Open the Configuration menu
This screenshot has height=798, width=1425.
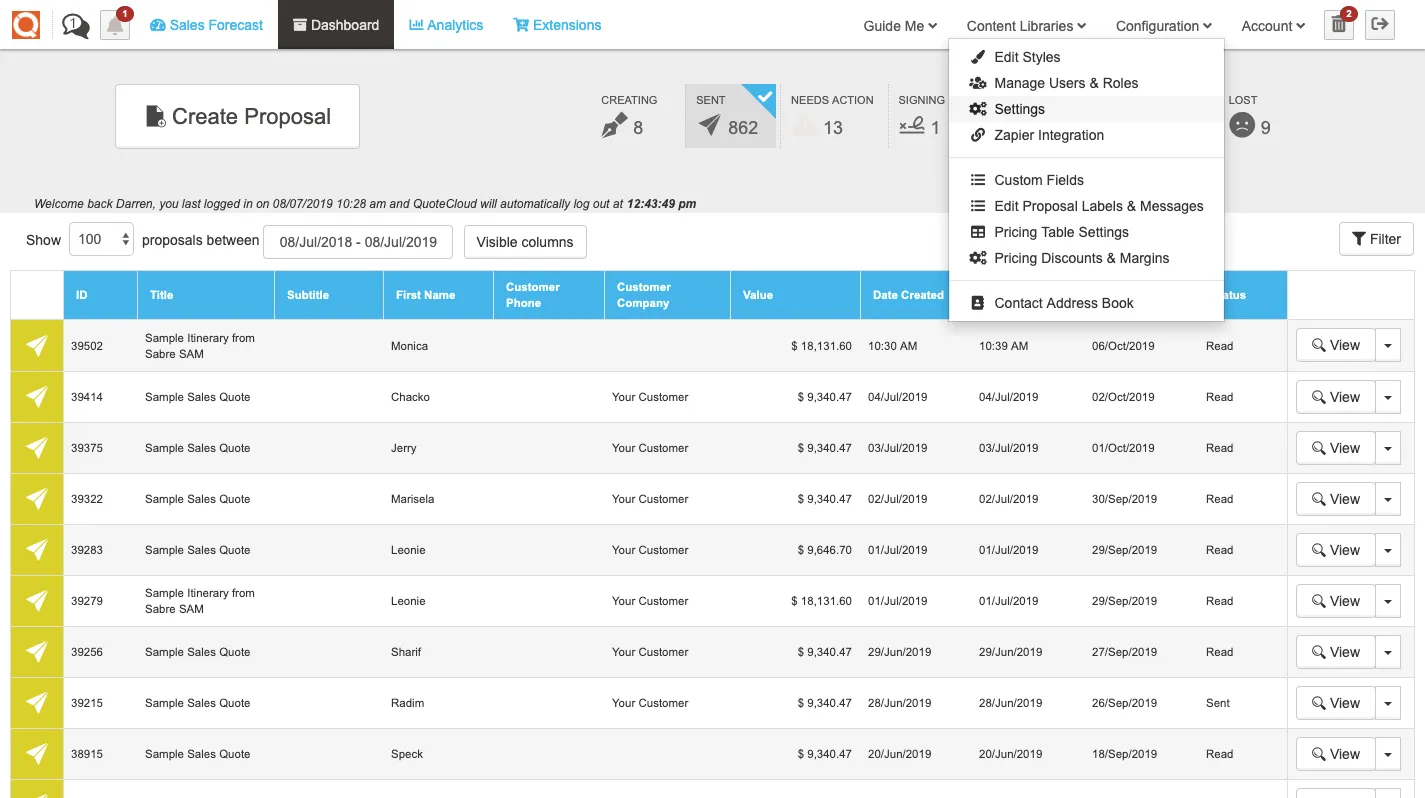point(1162,26)
